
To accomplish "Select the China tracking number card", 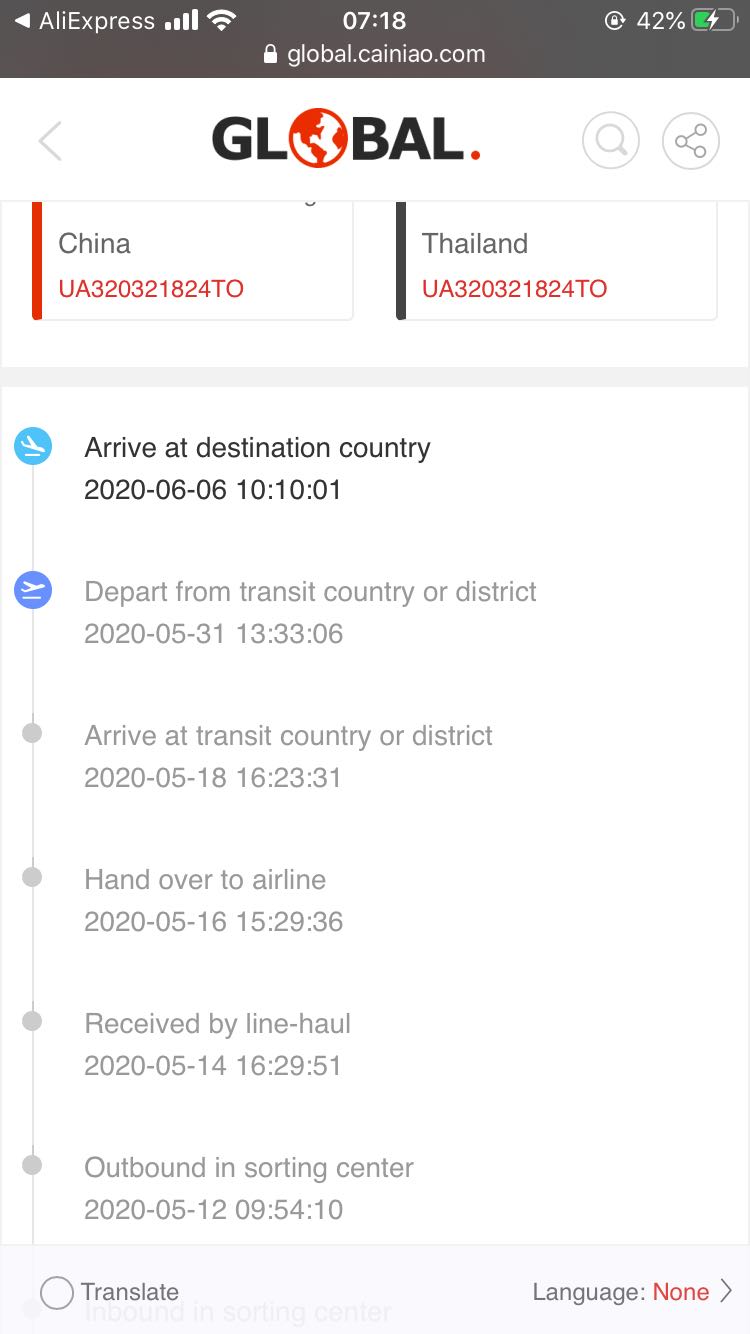I will tap(192, 262).
